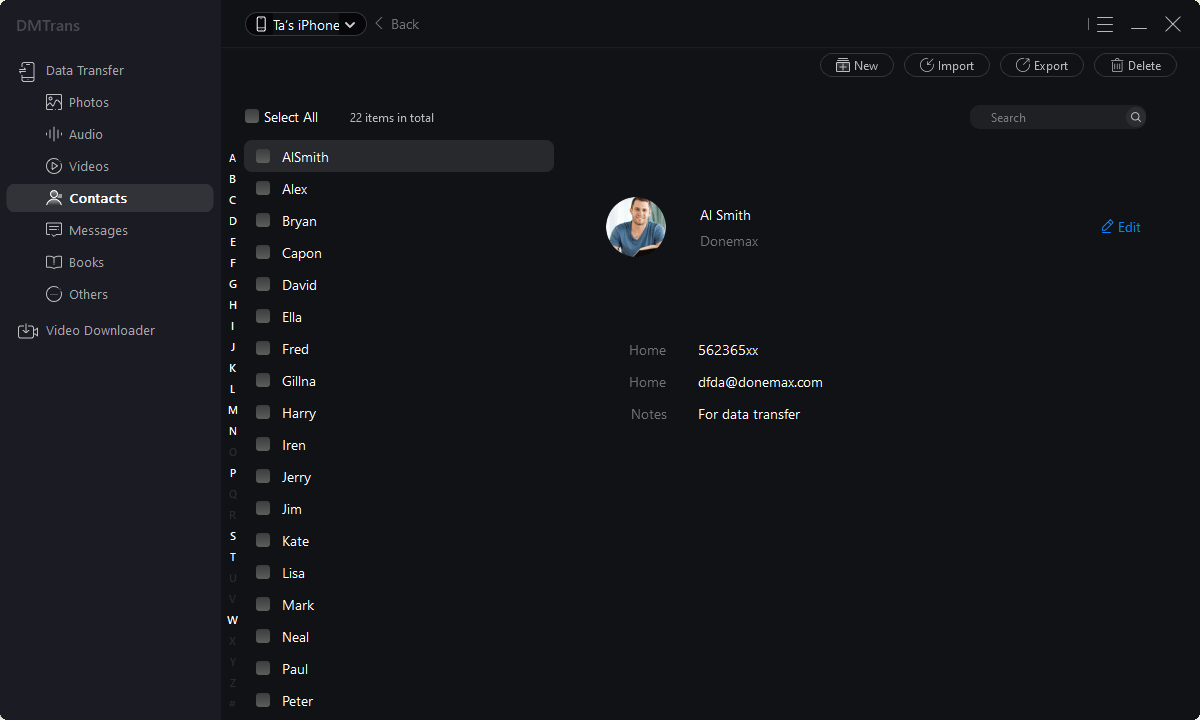Export contacts with the Export button

click(1042, 65)
